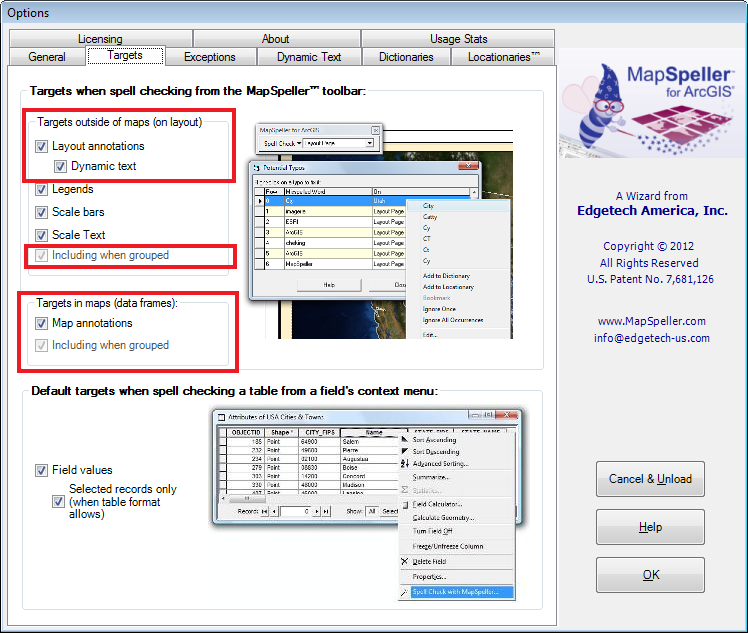748x633 pixels.
Task: Open the About tab
Action: [276, 39]
